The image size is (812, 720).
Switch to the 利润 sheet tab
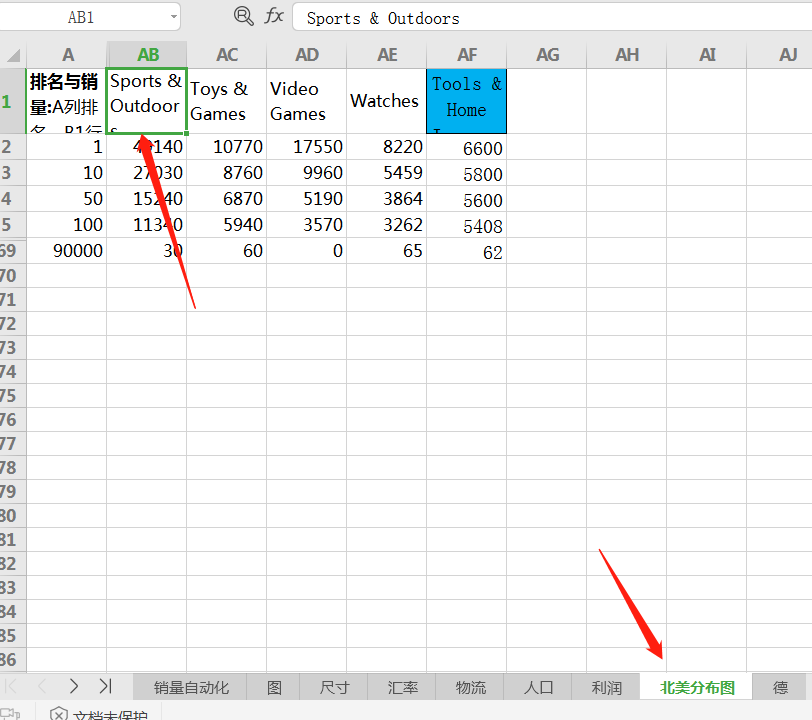pos(606,687)
